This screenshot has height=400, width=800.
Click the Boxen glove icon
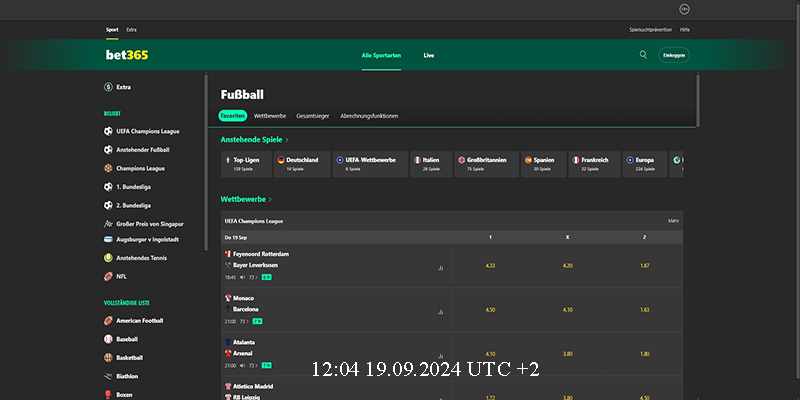point(108,394)
